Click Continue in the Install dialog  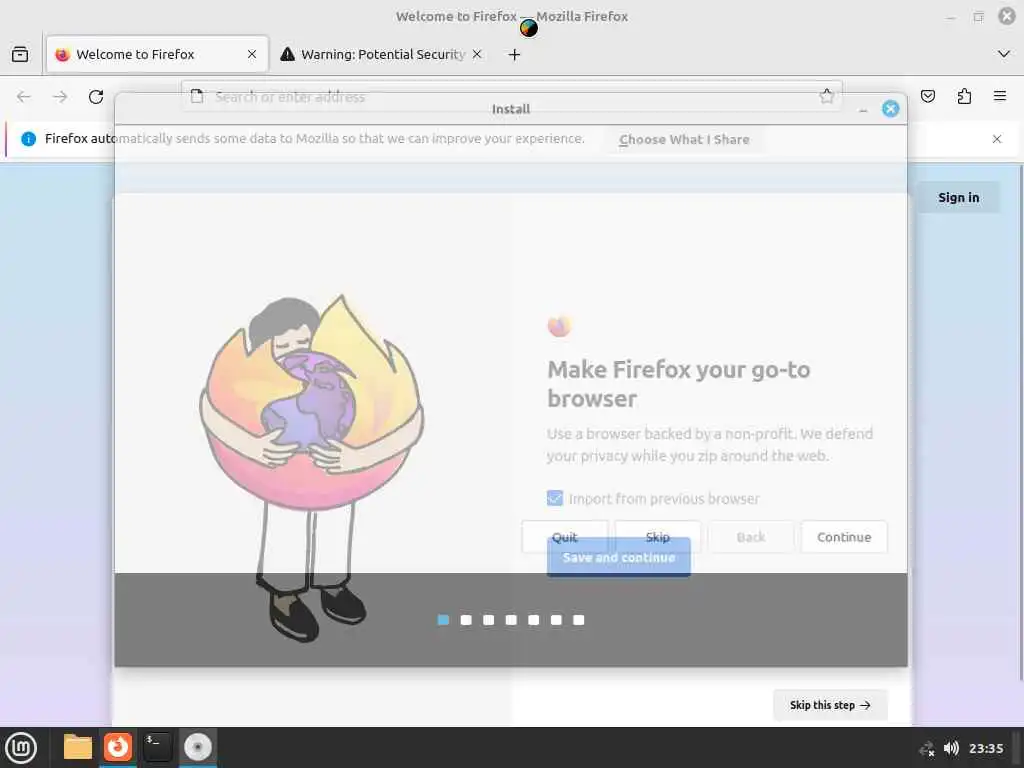(x=844, y=537)
